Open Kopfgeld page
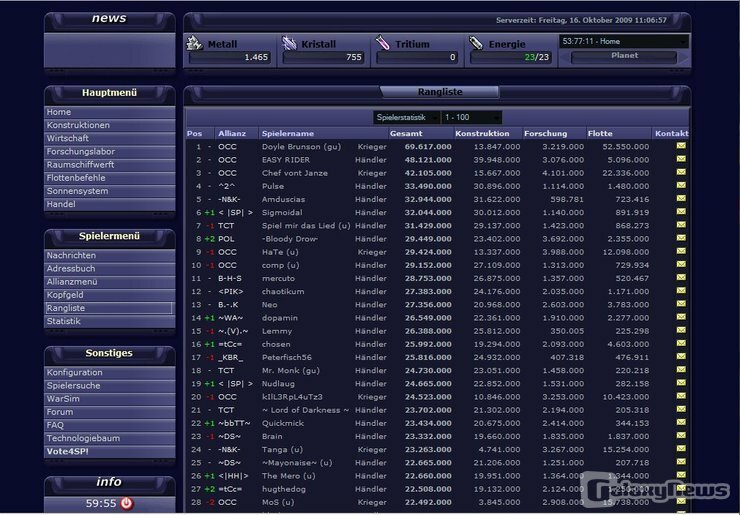This screenshot has height=515, width=740. 109,295
